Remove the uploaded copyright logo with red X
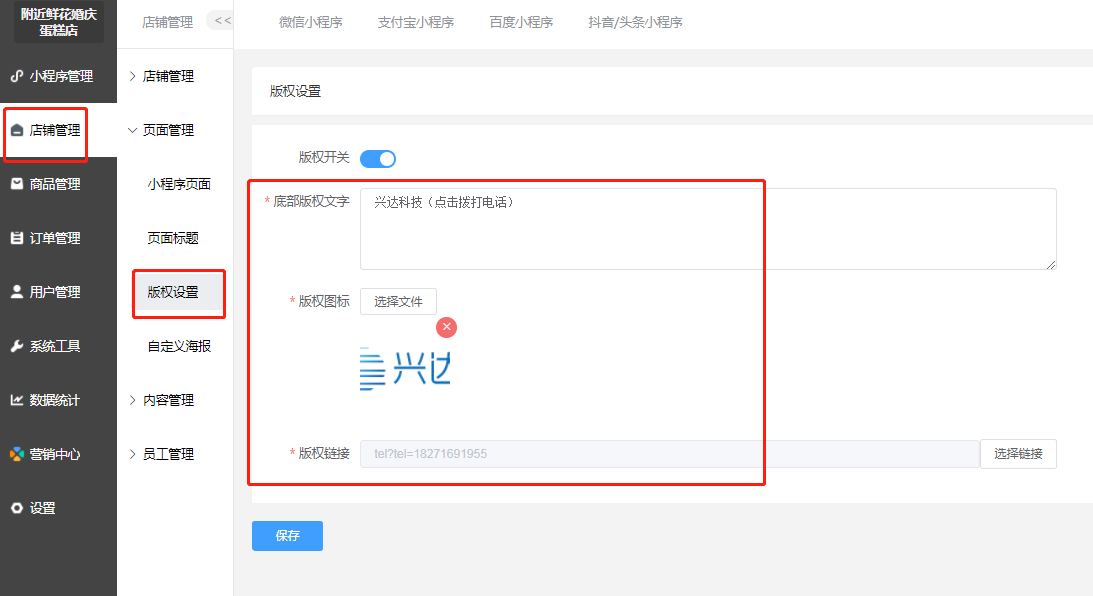 [446, 327]
